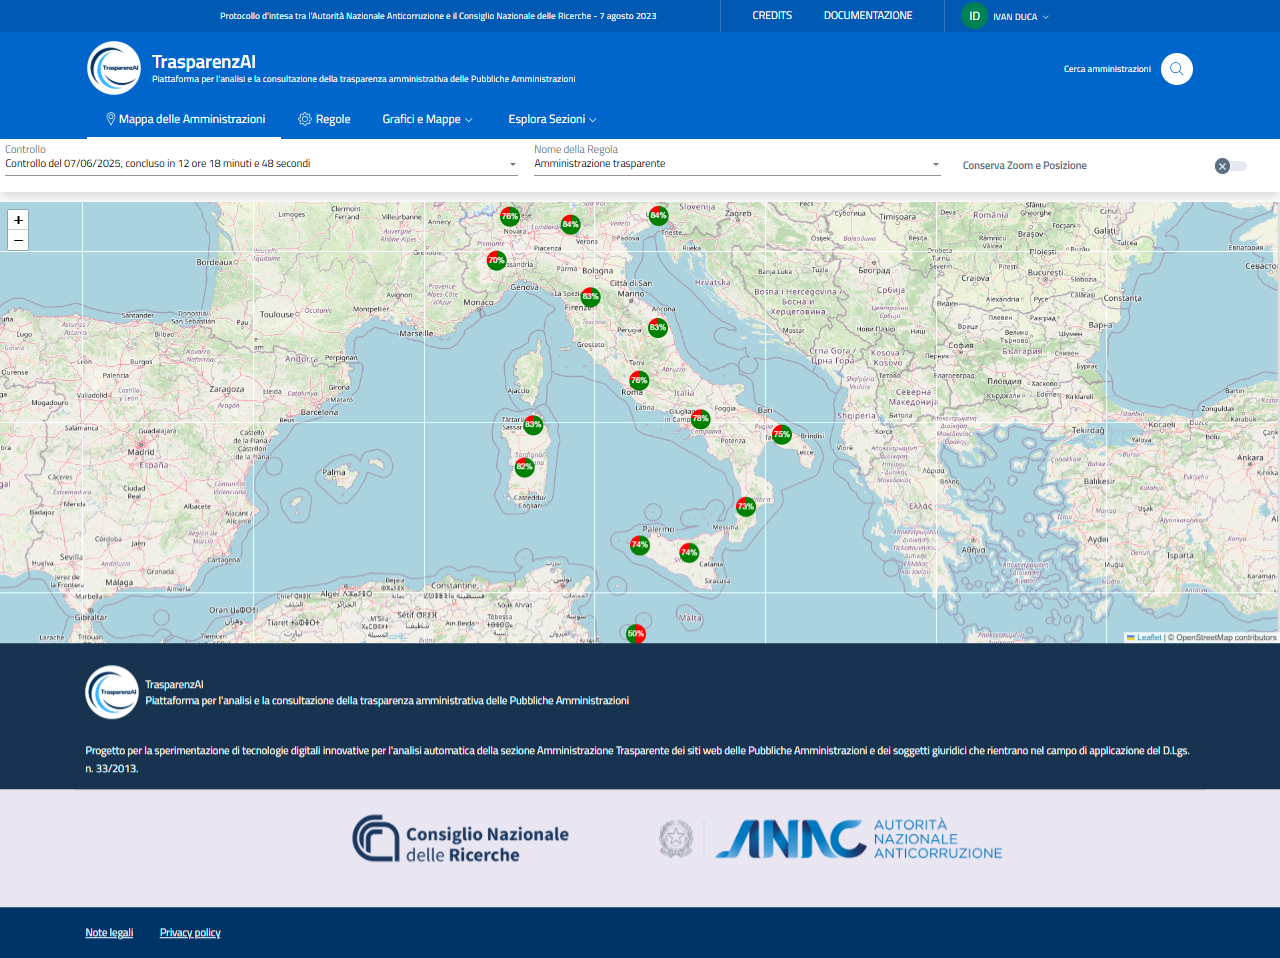The image size is (1280, 958).
Task: Go to the Regole page
Action: tap(324, 119)
